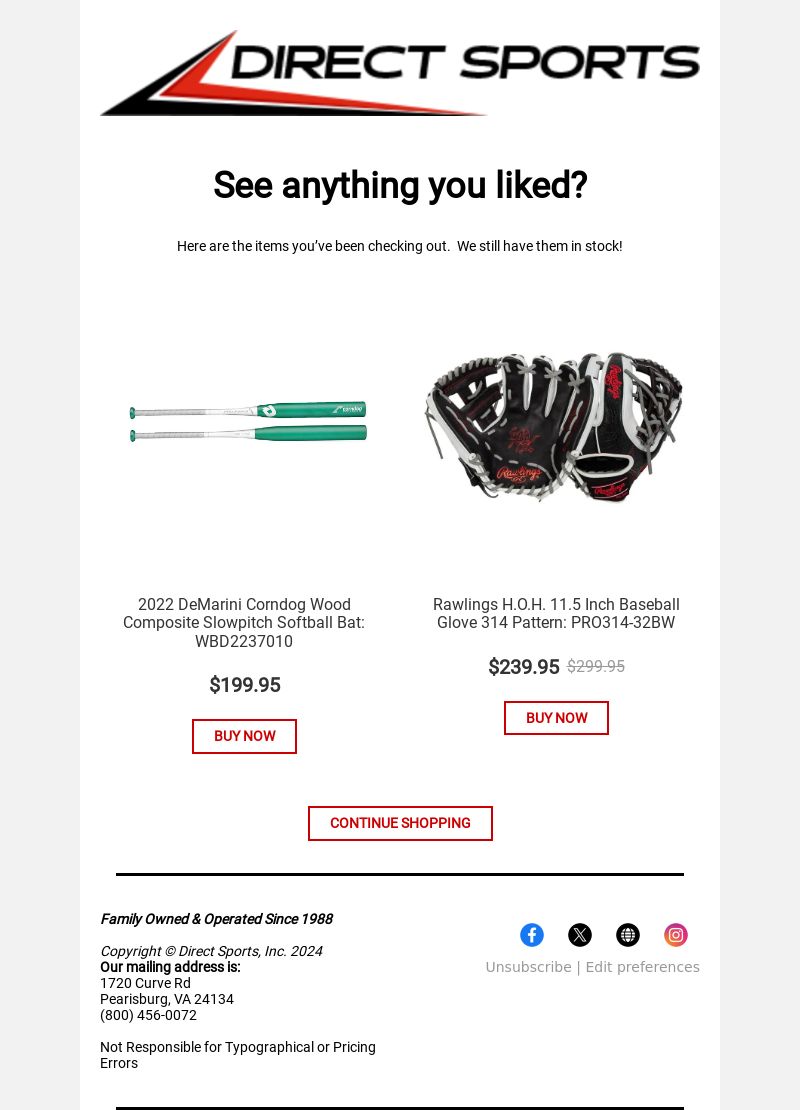Open the X (Twitter) social icon
The image size is (800, 1110).
point(580,934)
